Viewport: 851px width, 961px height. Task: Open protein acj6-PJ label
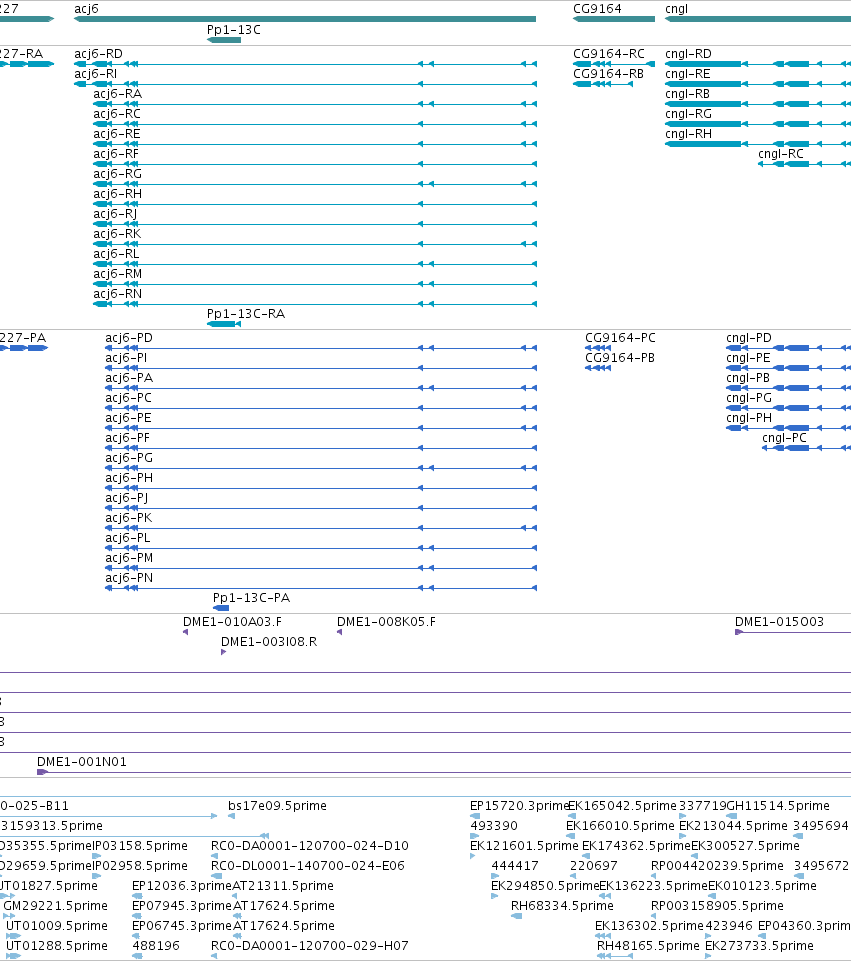click(x=127, y=498)
